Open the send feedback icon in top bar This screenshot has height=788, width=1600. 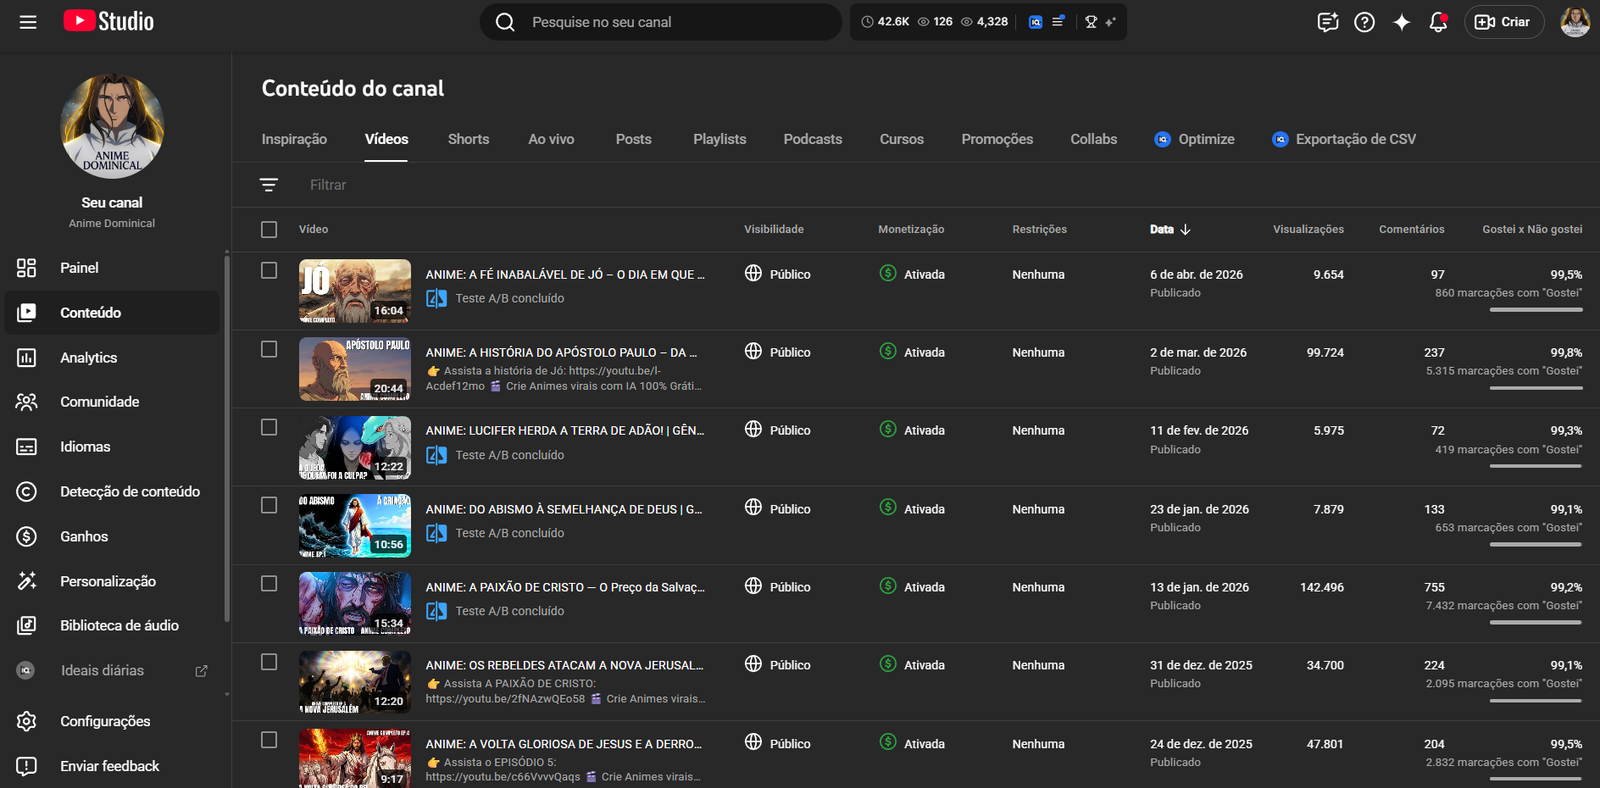pos(1327,22)
